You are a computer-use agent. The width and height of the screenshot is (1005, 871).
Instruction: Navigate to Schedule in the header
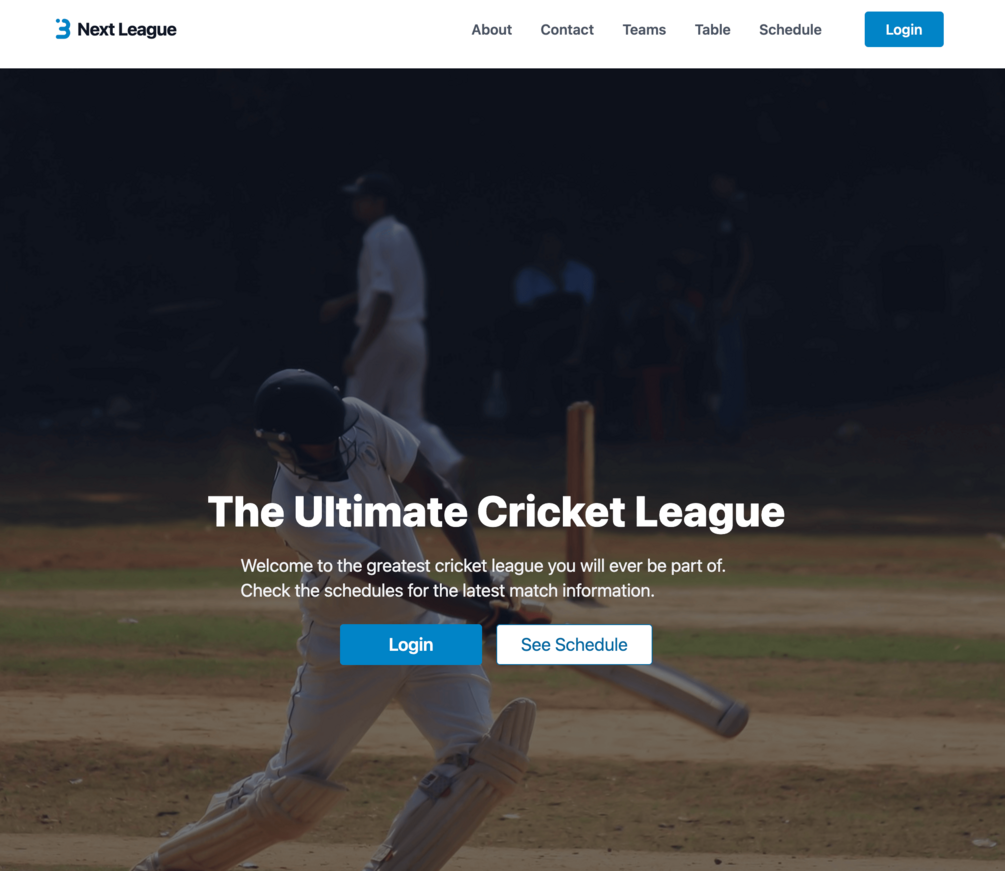point(790,29)
